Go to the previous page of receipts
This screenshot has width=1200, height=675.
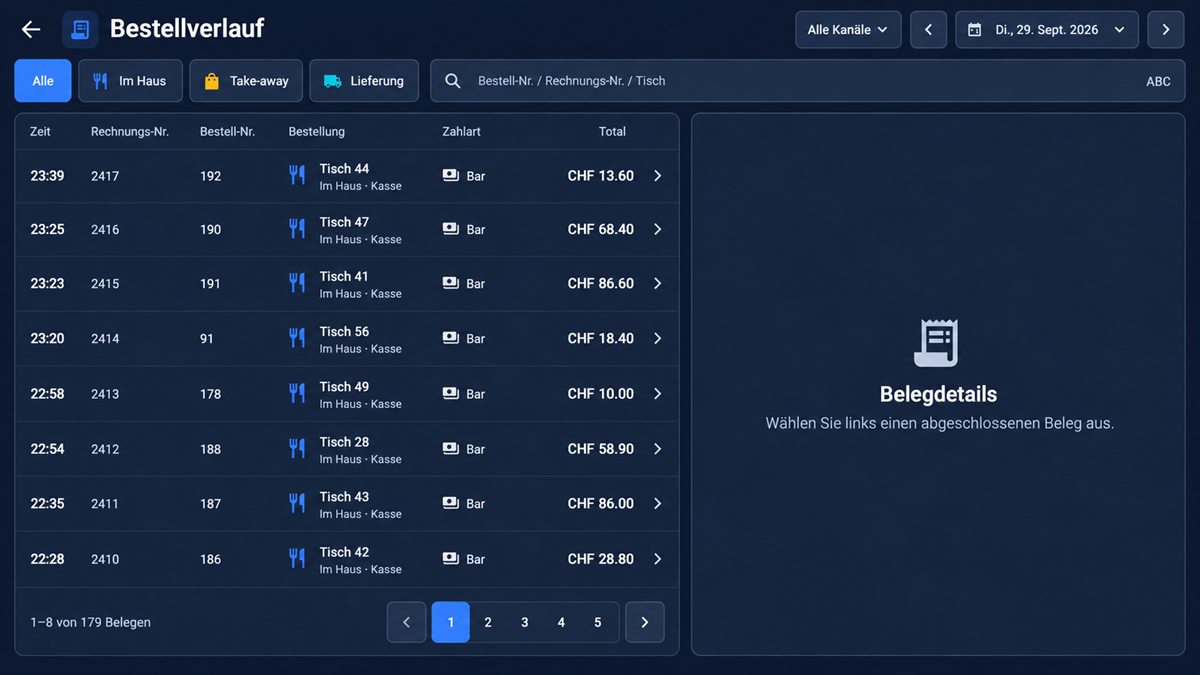click(x=406, y=622)
